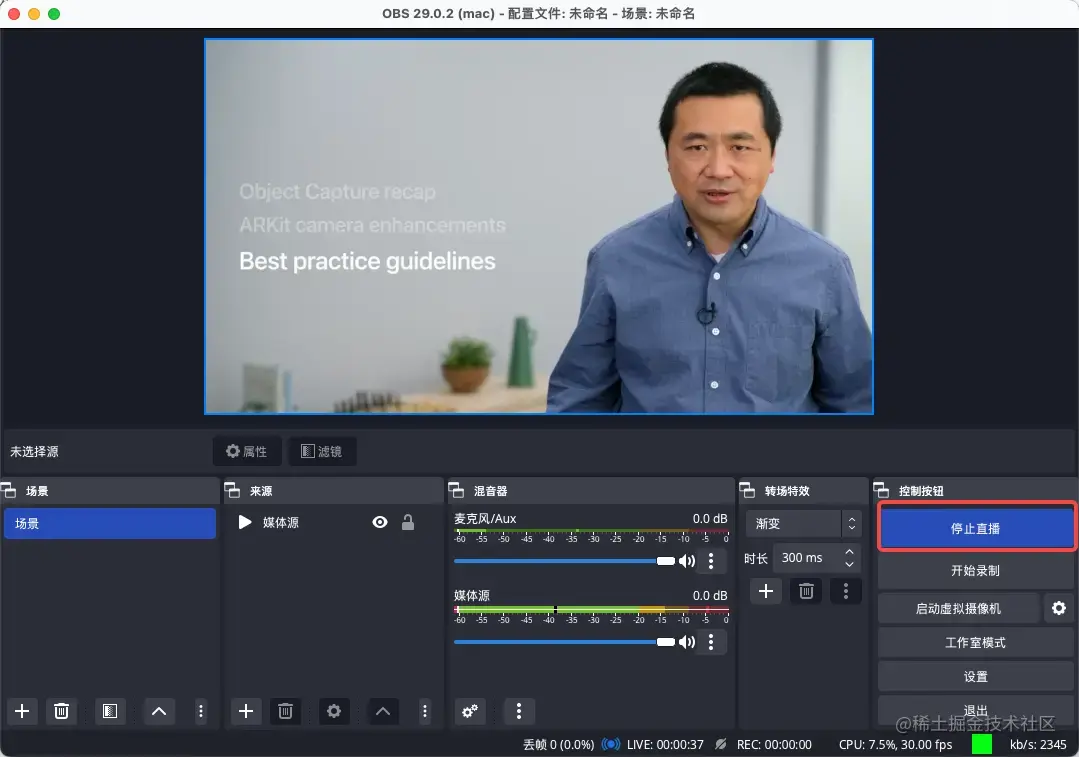The height and width of the screenshot is (757, 1079).
Task: Add a new scene with the plus icon
Action: tap(22, 711)
